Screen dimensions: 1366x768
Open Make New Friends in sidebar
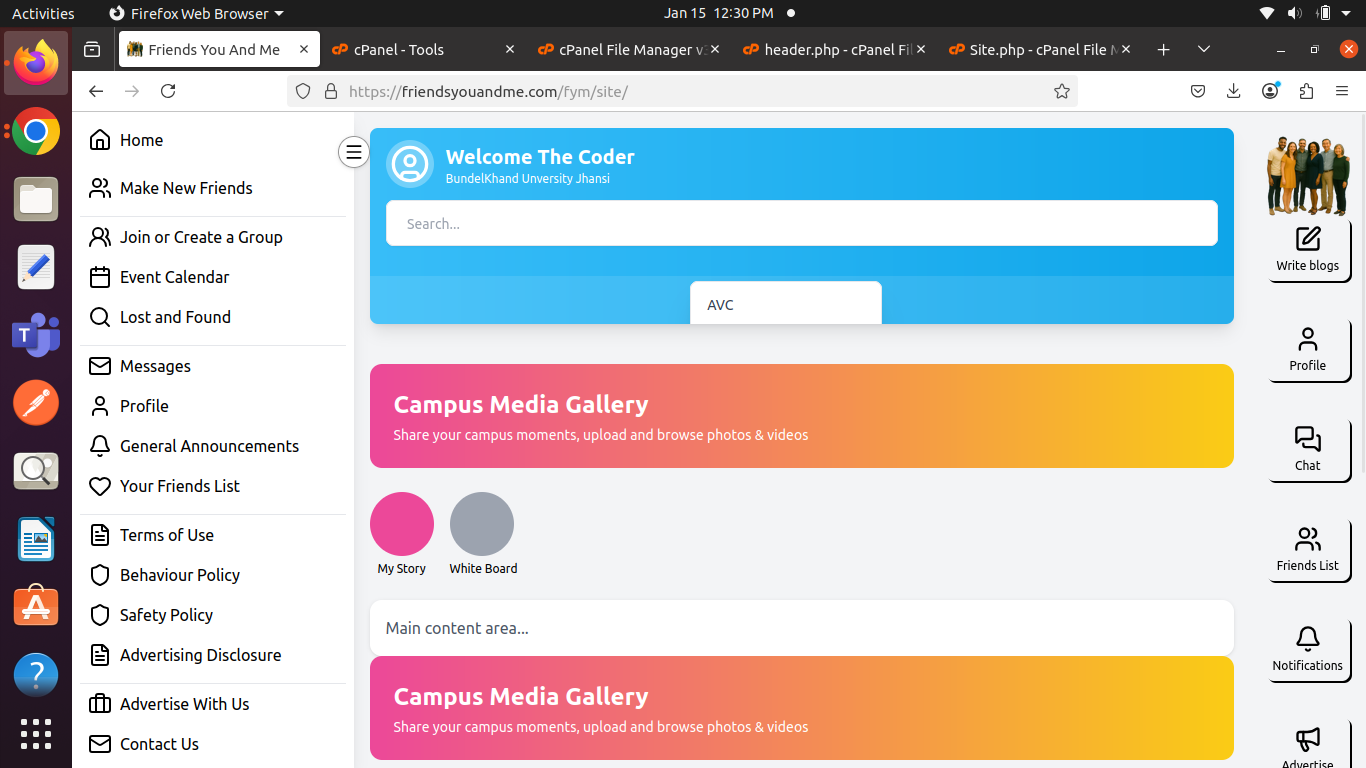click(x=186, y=188)
